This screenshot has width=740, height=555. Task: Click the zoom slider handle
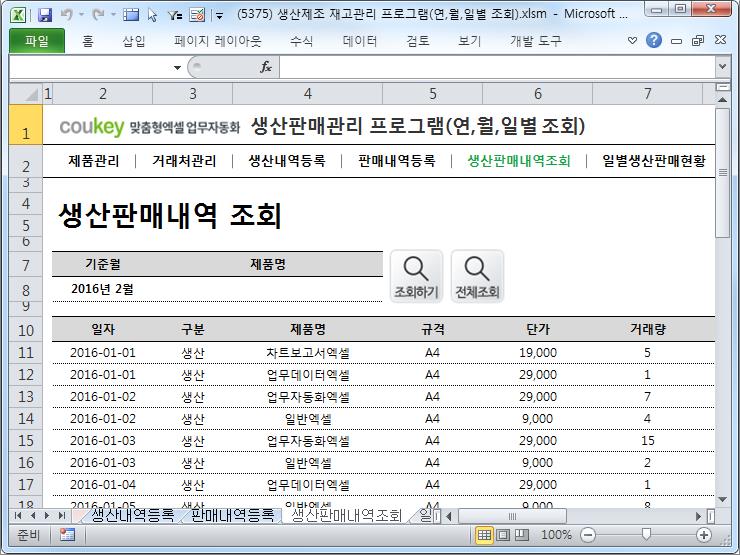click(x=646, y=535)
